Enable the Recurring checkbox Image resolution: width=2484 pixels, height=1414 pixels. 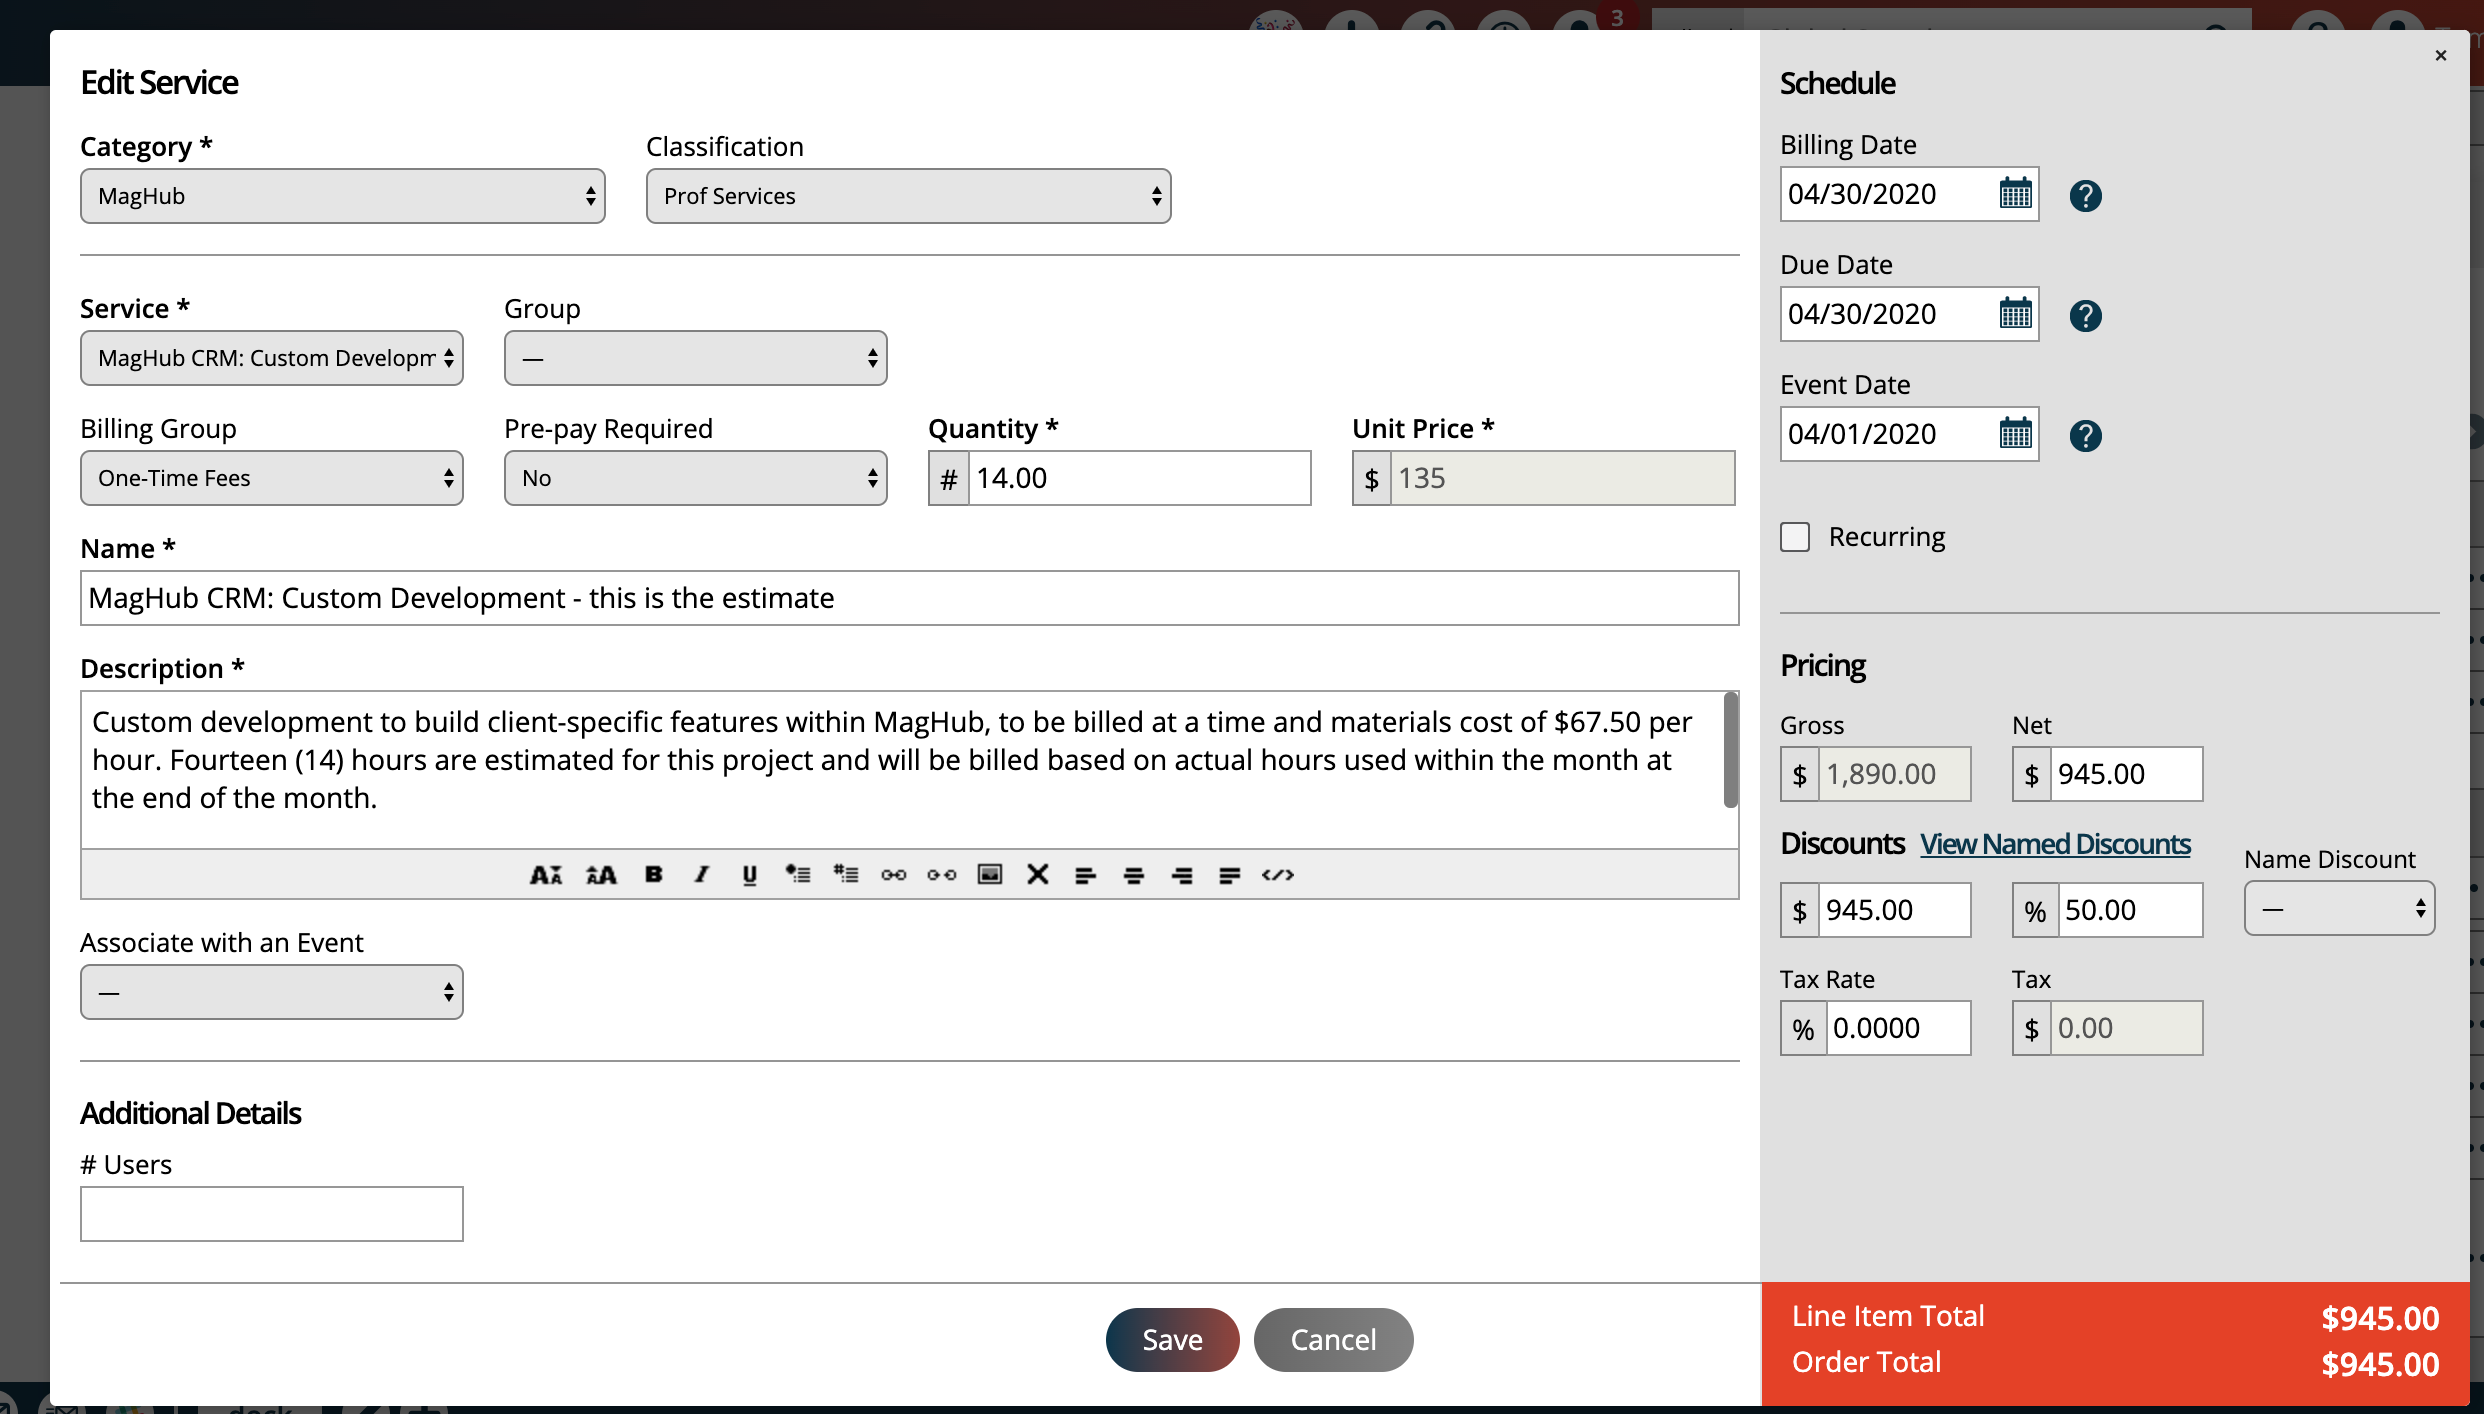click(x=1795, y=537)
